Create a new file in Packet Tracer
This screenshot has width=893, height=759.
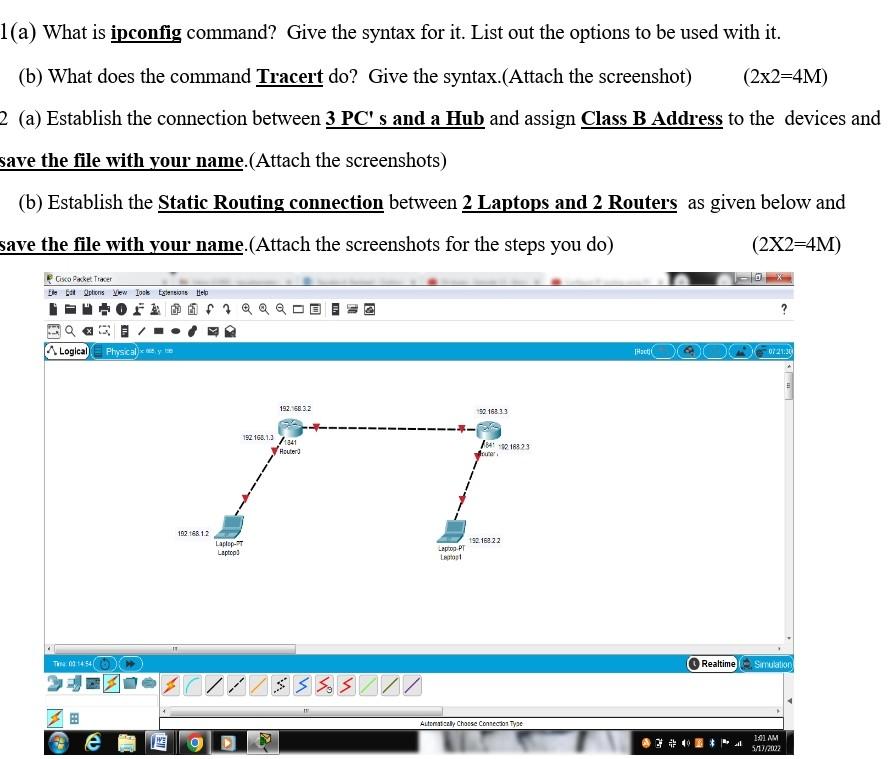pos(51,308)
